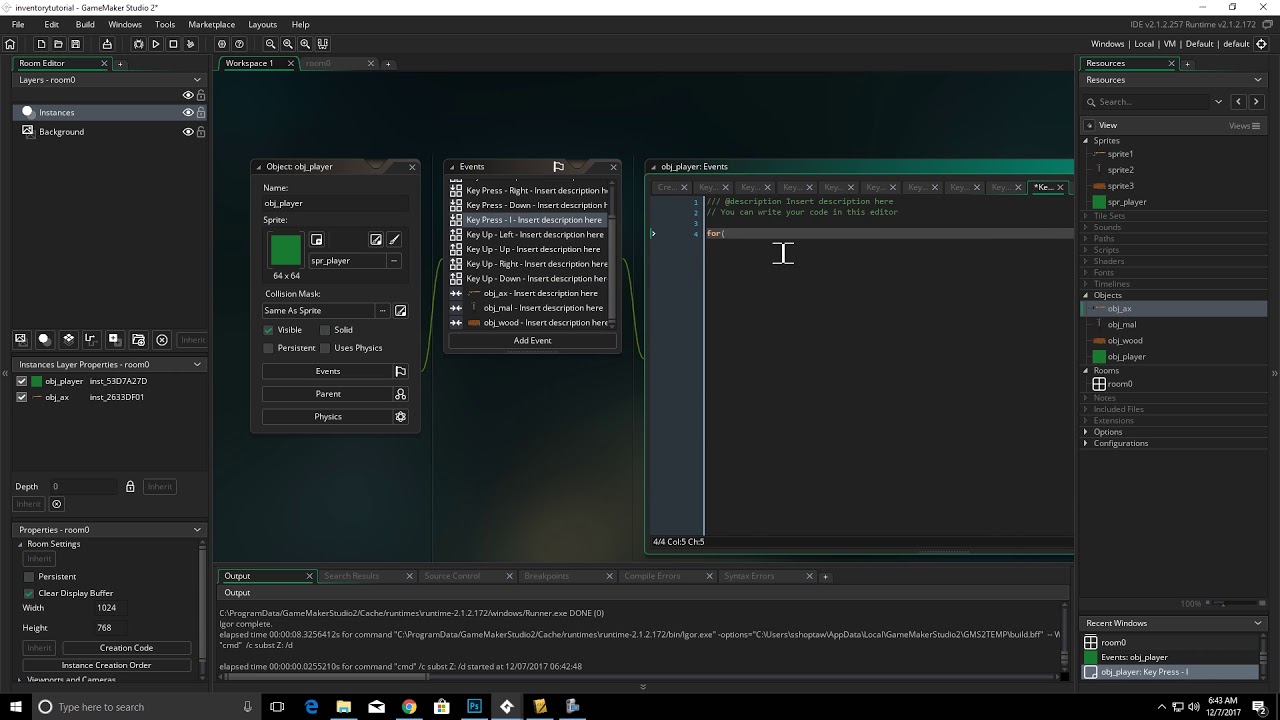Create a new background layer icon
Viewport: 1280px width, 720px height.
coord(20,340)
